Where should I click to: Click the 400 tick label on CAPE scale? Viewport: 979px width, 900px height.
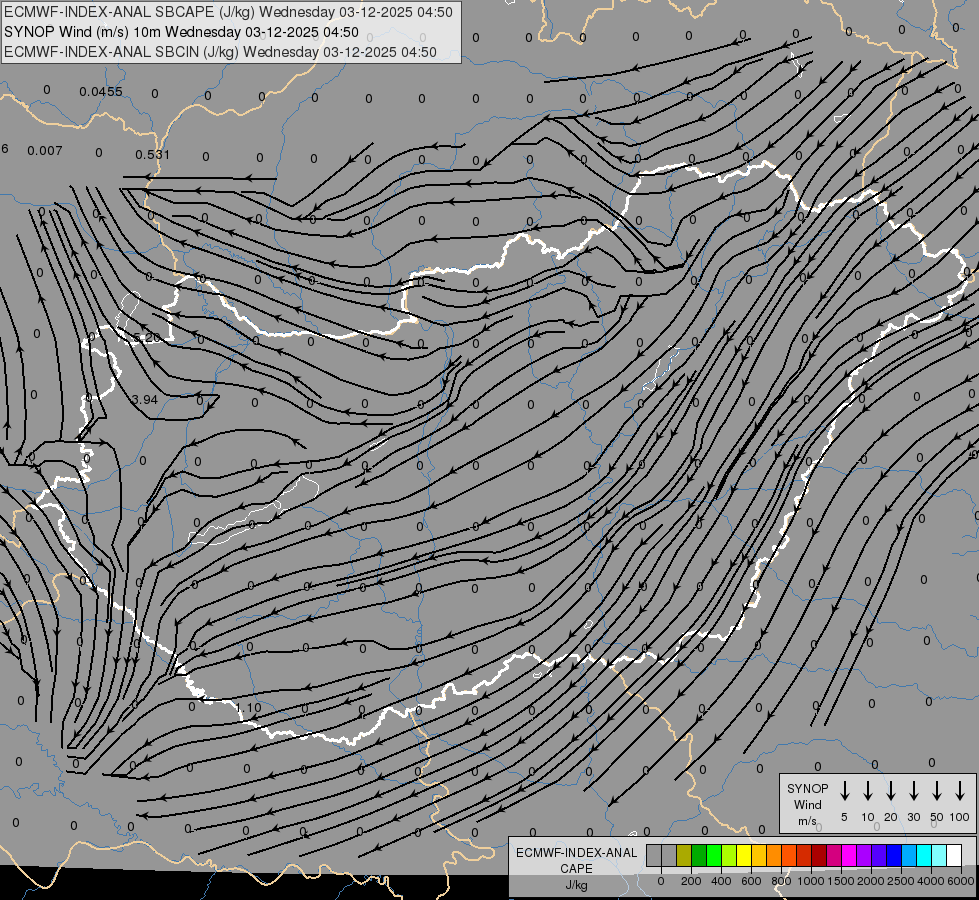pyautogui.click(x=721, y=881)
